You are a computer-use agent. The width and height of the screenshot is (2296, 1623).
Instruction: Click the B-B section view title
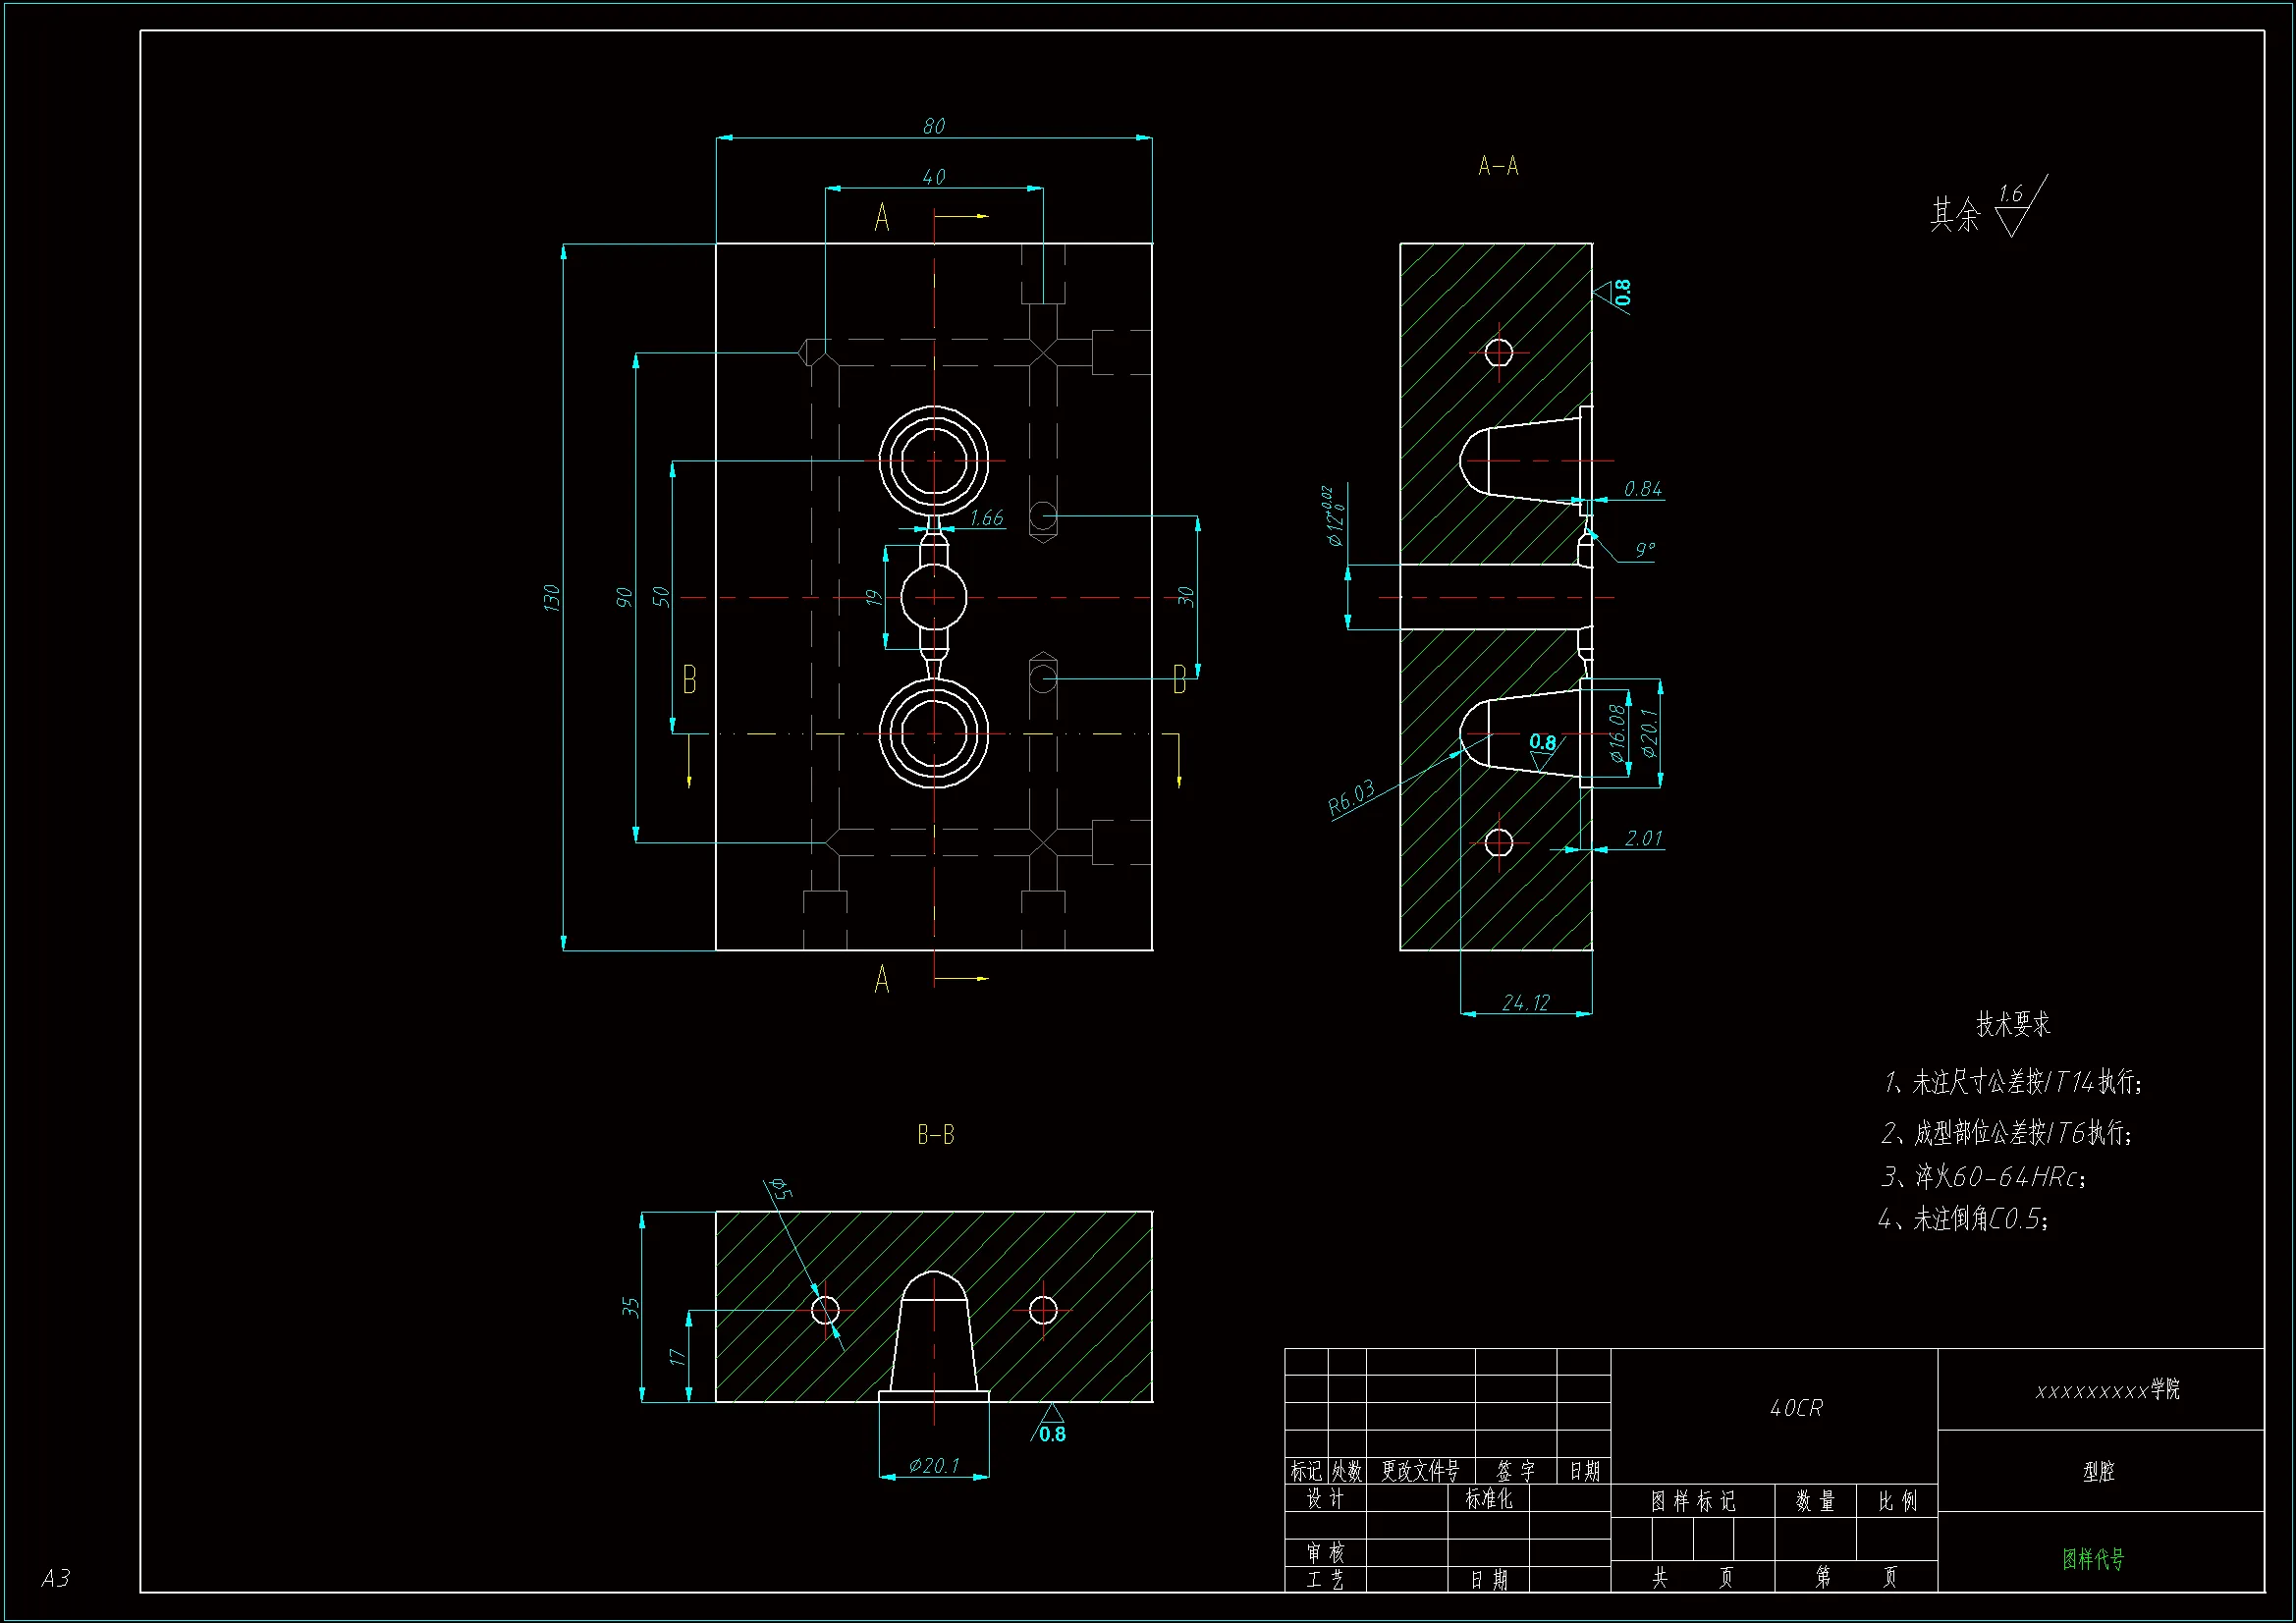tap(935, 1134)
